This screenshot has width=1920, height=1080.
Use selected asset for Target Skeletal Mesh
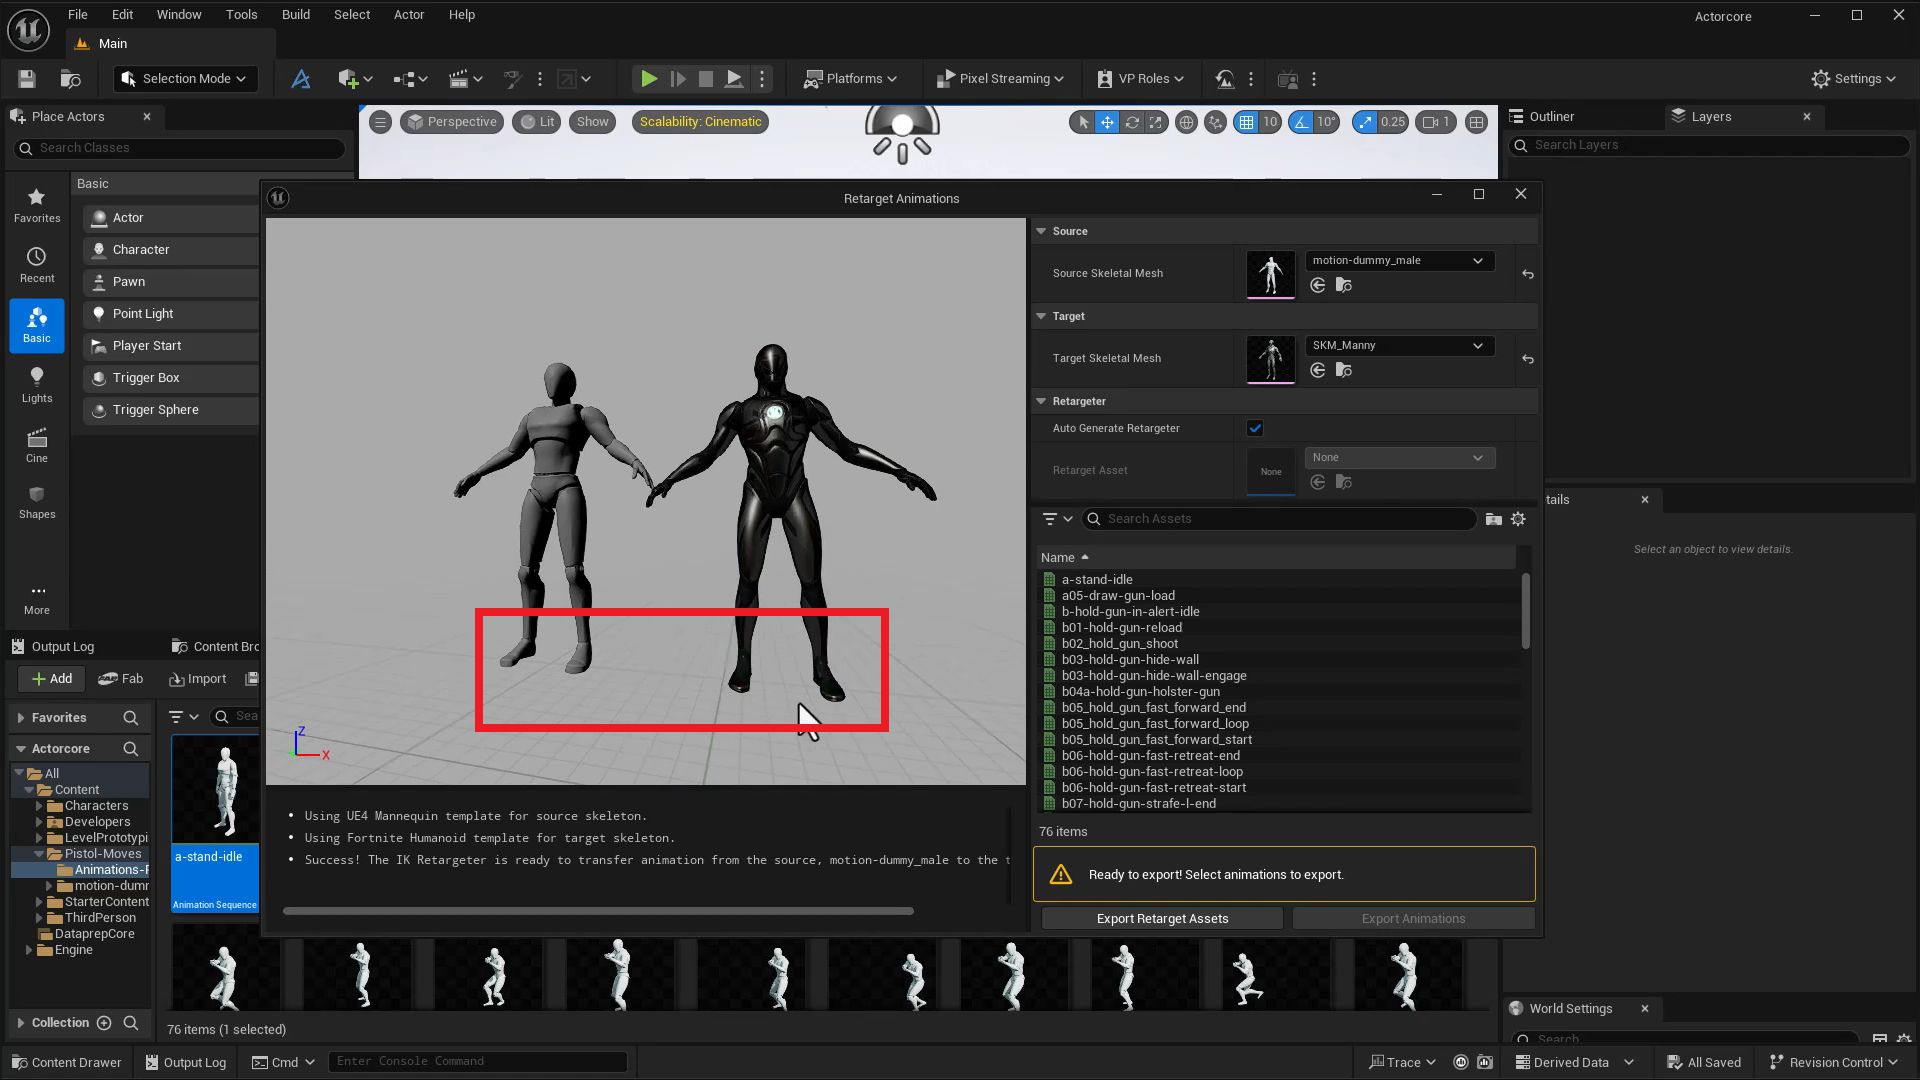[x=1318, y=371]
